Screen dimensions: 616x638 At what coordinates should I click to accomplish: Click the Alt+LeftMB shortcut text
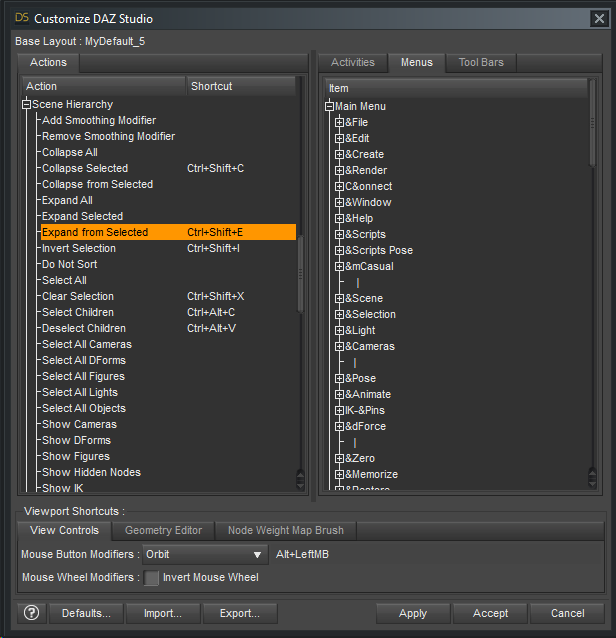(x=302, y=555)
